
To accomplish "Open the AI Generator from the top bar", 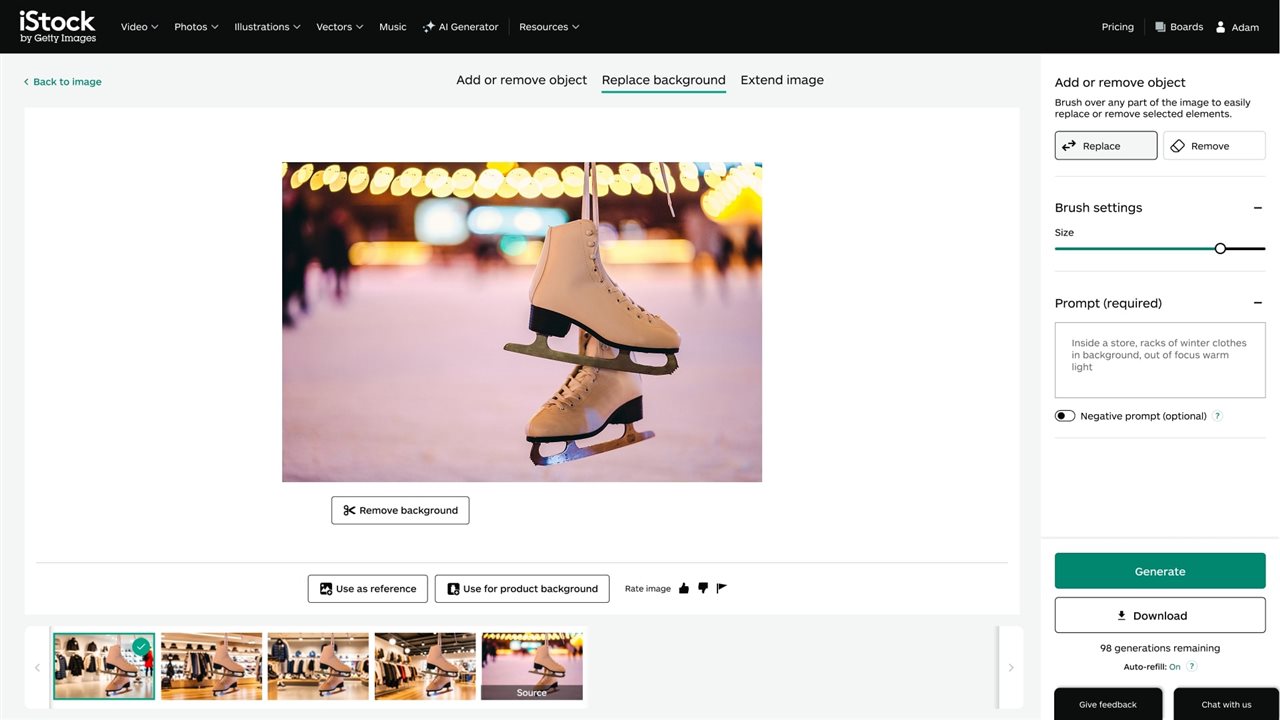I will [x=460, y=27].
